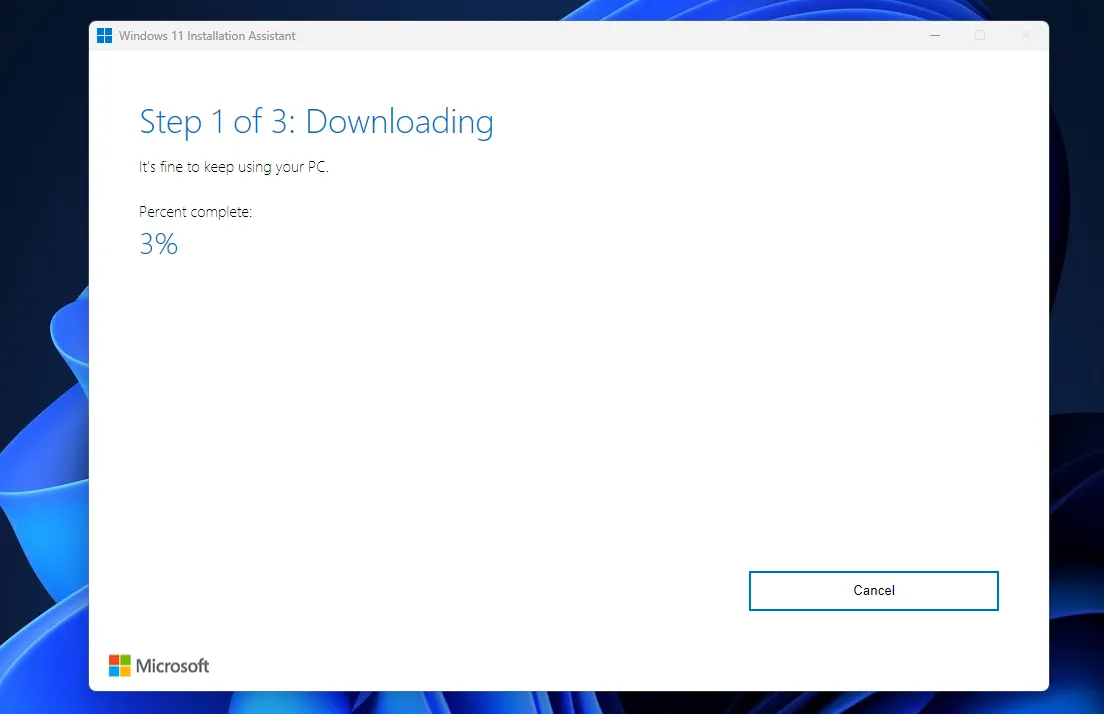The image size is (1104, 714).
Task: Click the four-color Microsoft logo squares
Action: click(x=119, y=665)
